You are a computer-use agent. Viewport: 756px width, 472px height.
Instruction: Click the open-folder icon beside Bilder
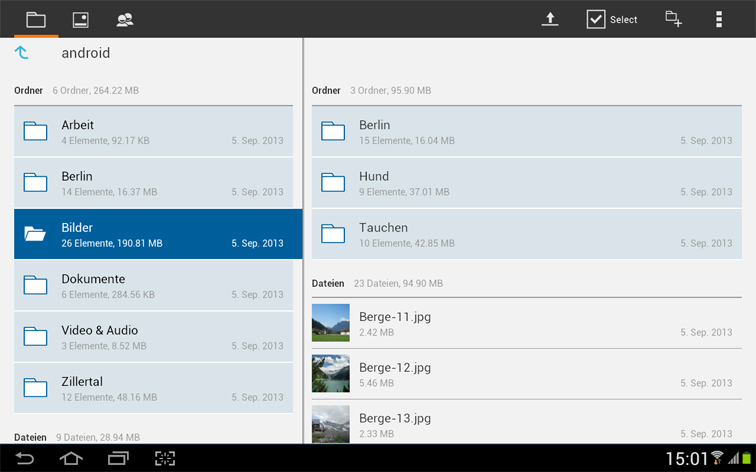coord(35,234)
